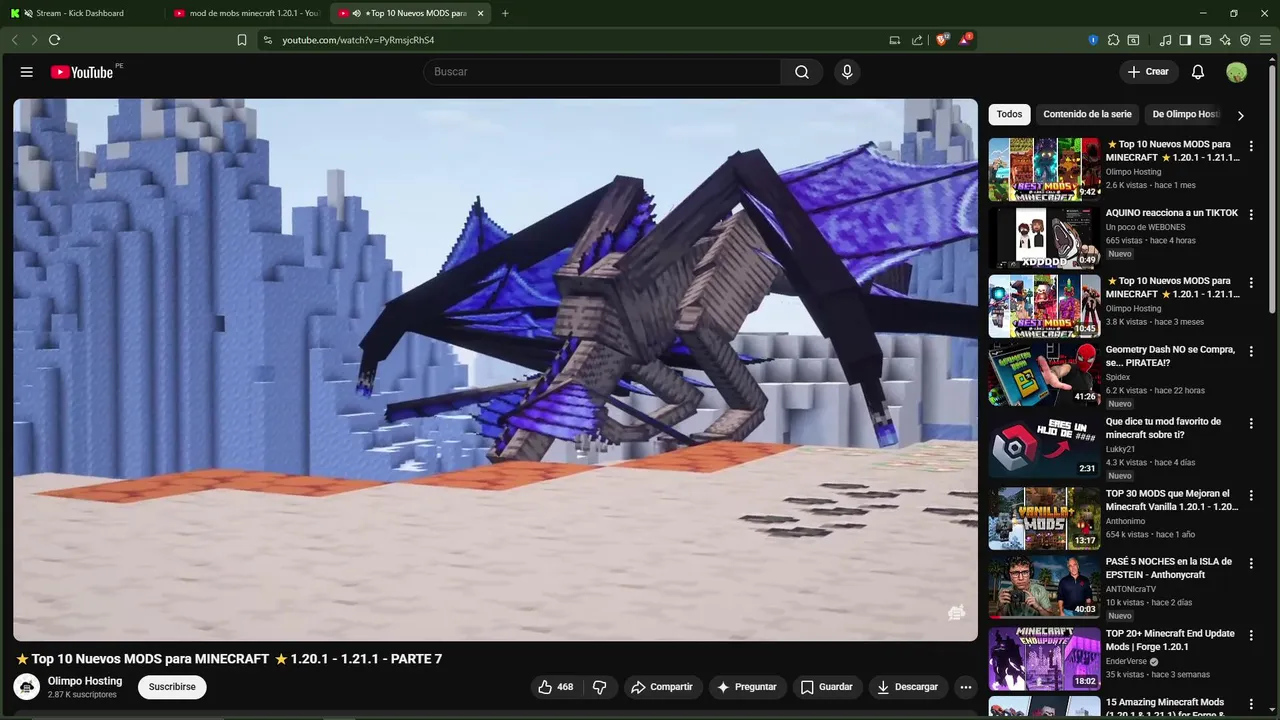The width and height of the screenshot is (1280, 720).
Task: Click the Suscribirse button
Action: [x=172, y=687]
